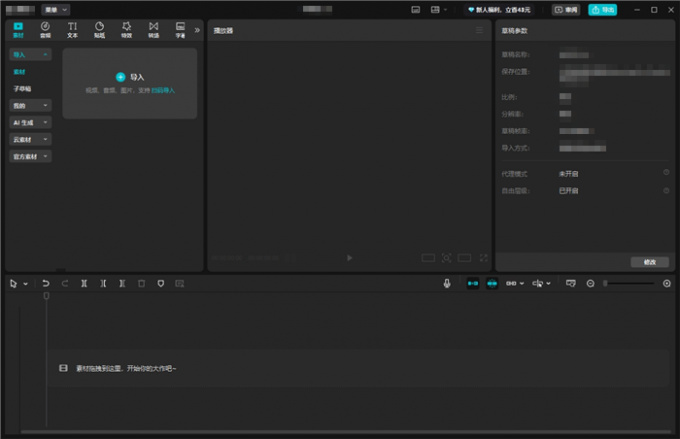Click the delete-right trim tool
Viewport: 680px width, 439px height.
(x=122, y=283)
